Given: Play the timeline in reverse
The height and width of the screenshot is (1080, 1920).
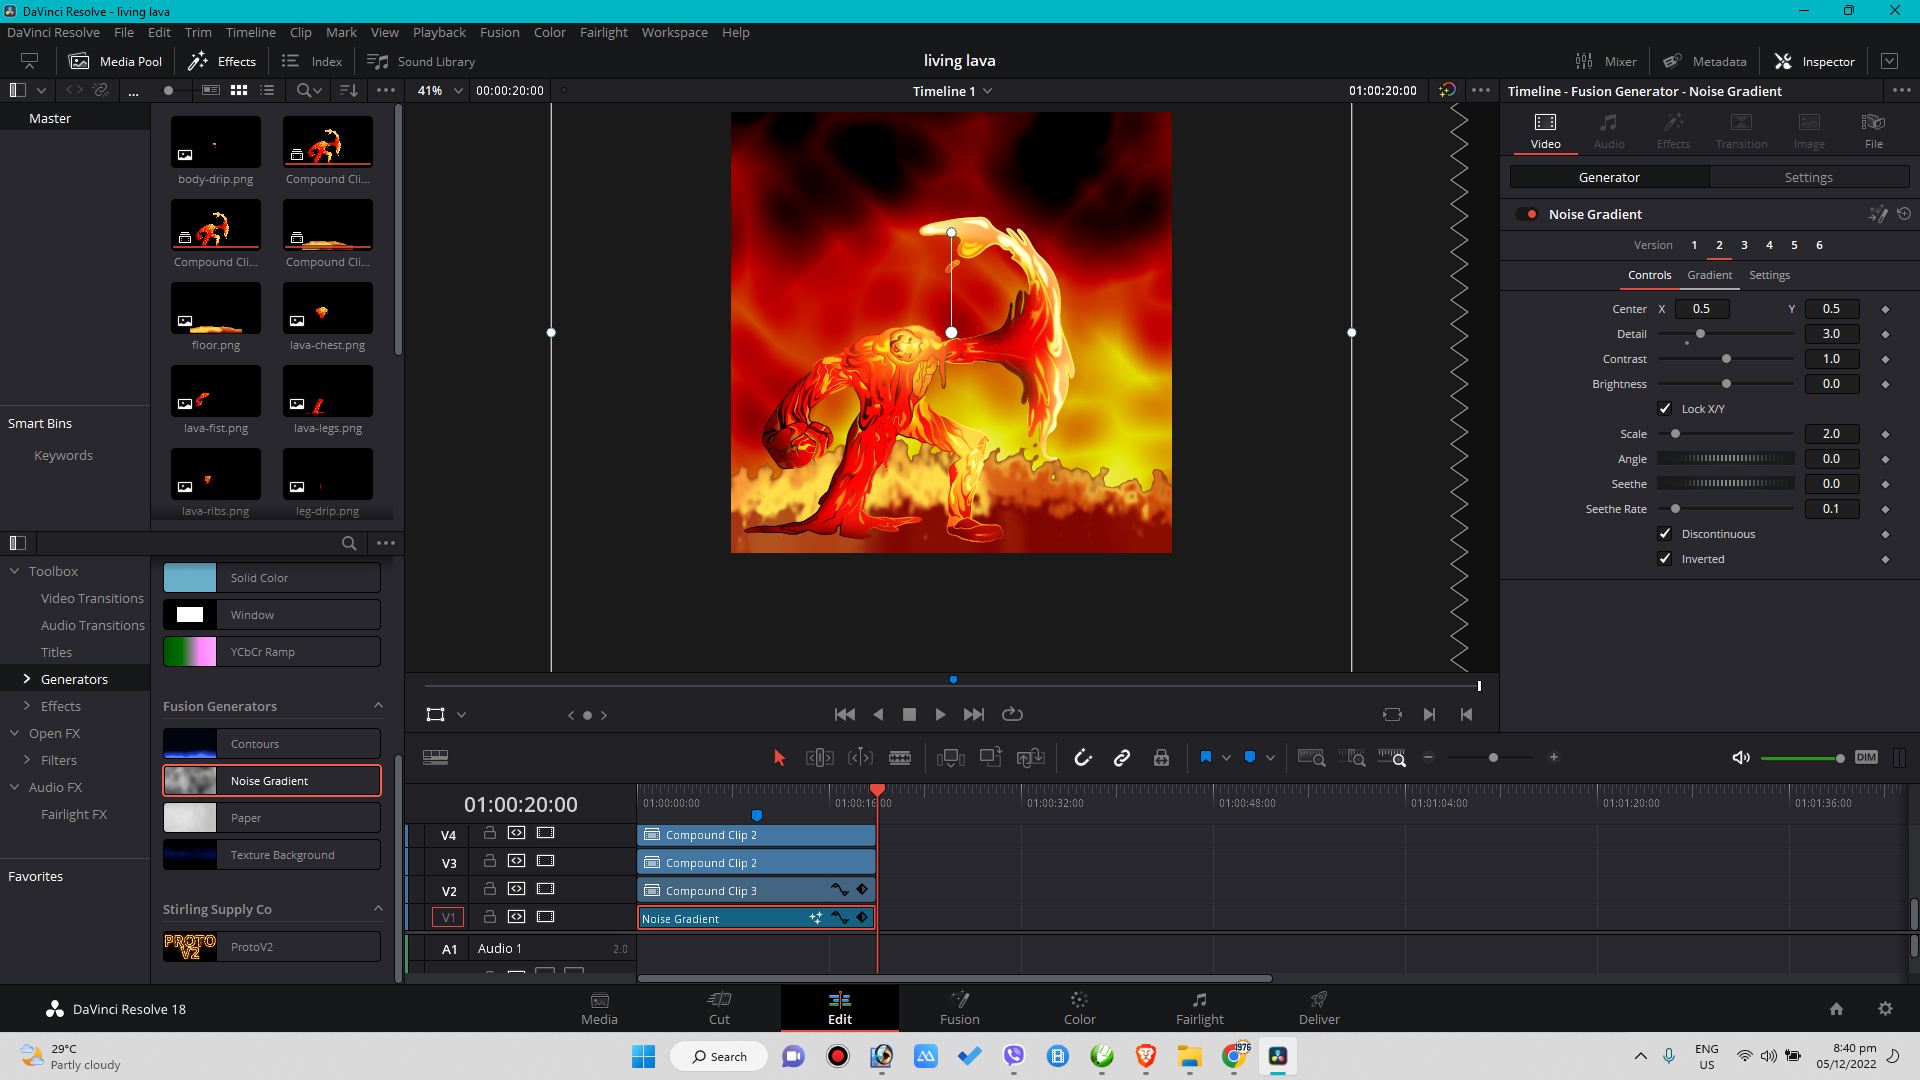Looking at the screenshot, I should [878, 714].
